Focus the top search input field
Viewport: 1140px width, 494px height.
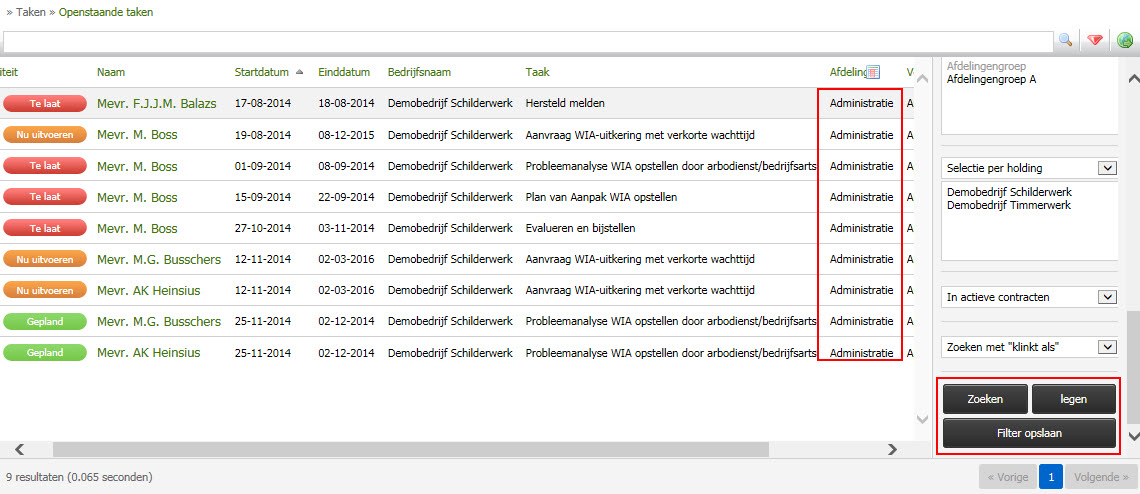pyautogui.click(x=527, y=41)
